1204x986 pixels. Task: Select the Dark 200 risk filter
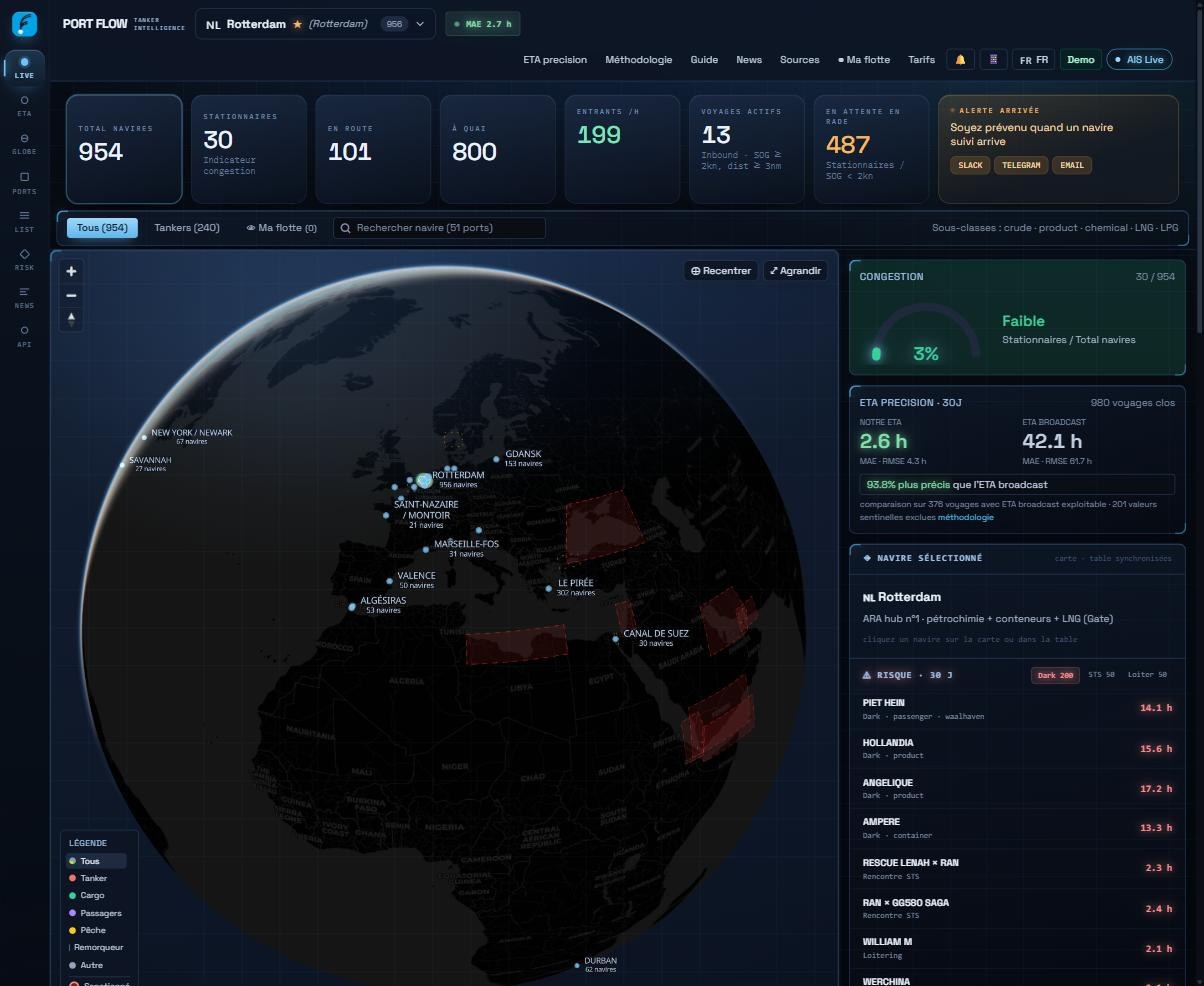[1056, 675]
